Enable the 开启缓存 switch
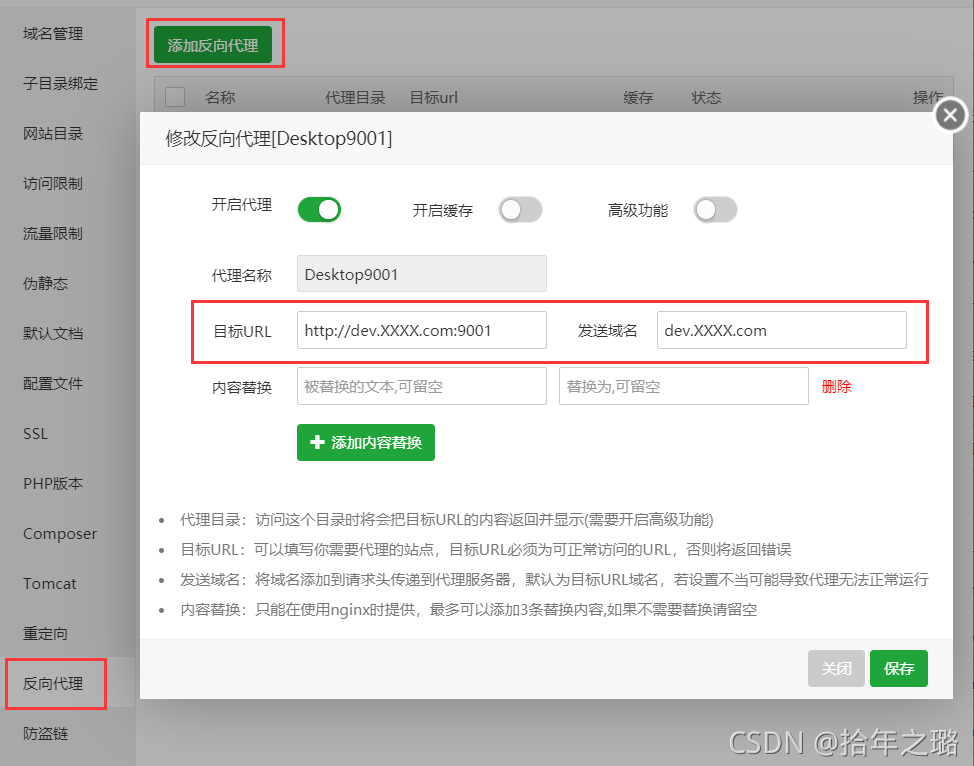This screenshot has width=974, height=766. [x=521, y=210]
